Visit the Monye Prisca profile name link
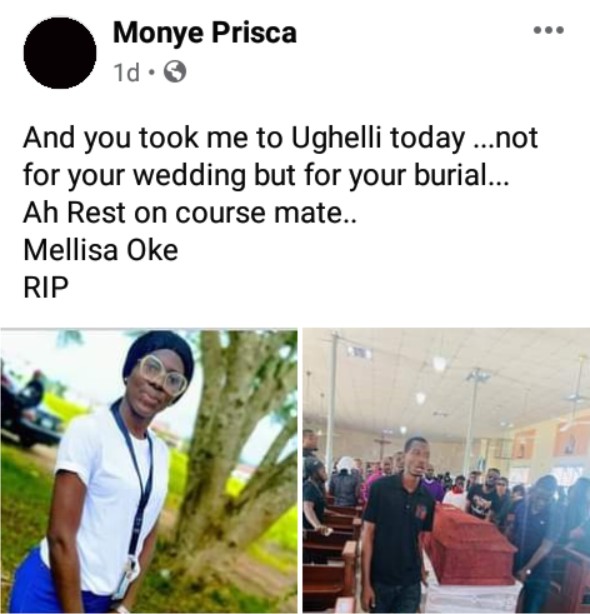This screenshot has height=614, width=590. [x=204, y=33]
